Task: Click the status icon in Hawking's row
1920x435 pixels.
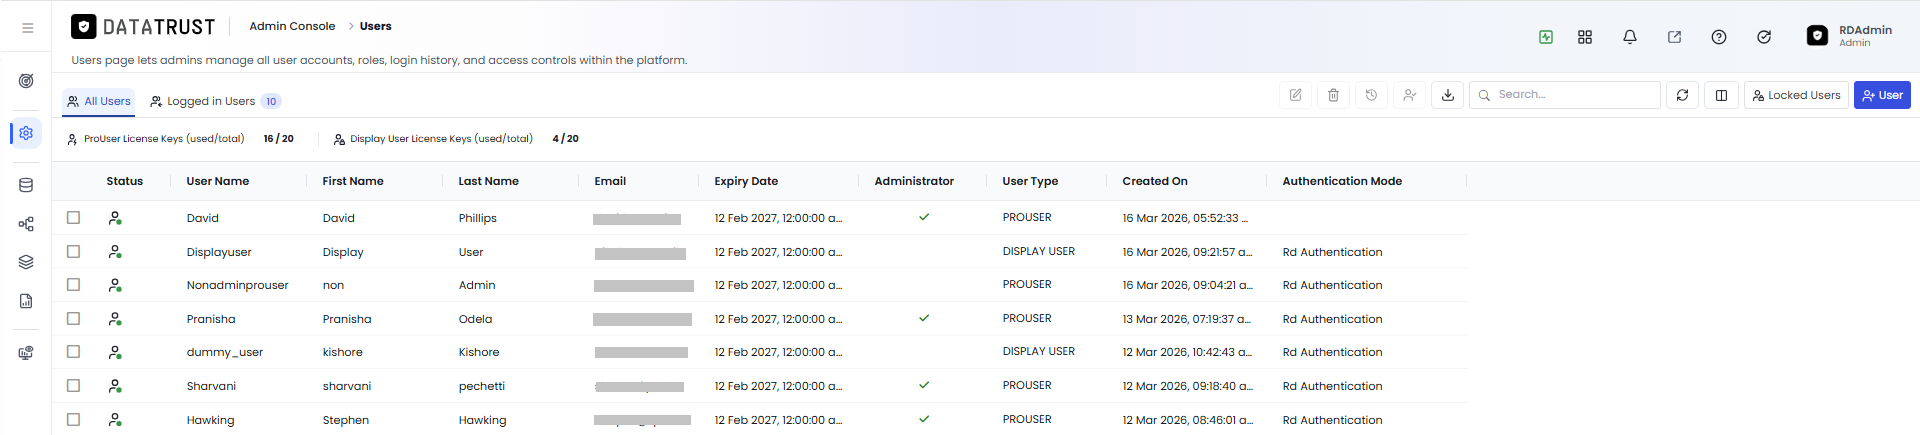Action: pos(115,420)
